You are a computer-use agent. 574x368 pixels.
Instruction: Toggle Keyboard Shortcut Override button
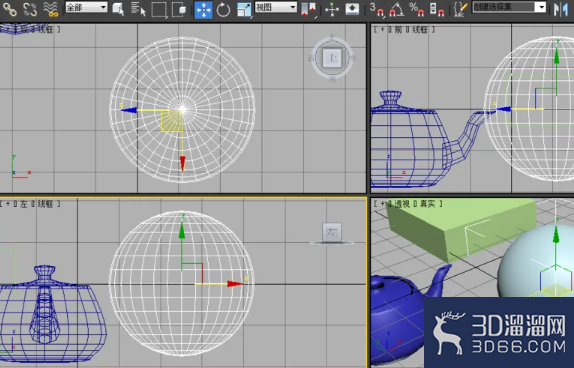click(x=352, y=9)
